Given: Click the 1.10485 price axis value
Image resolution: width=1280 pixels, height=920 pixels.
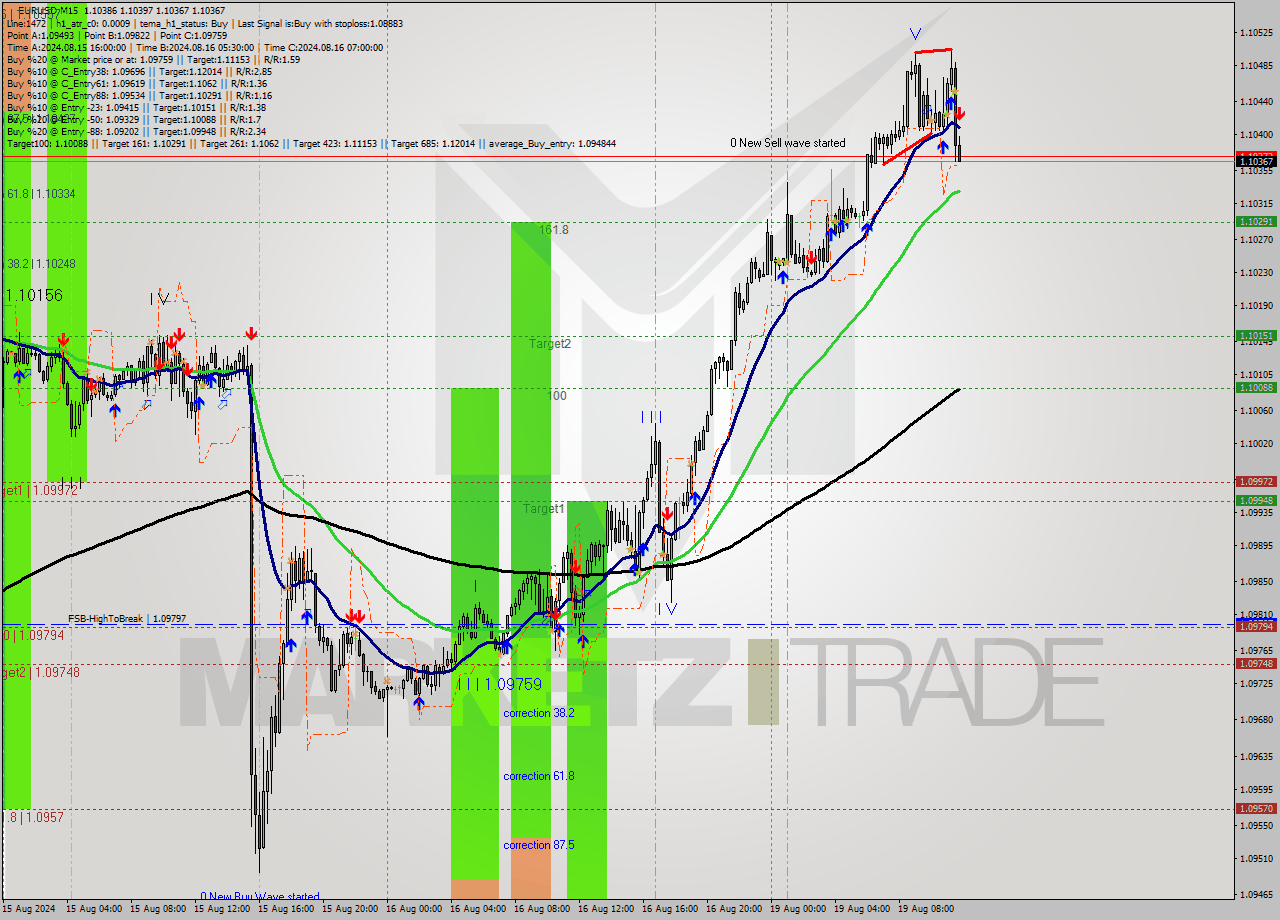Looking at the screenshot, I should coord(1256,65).
